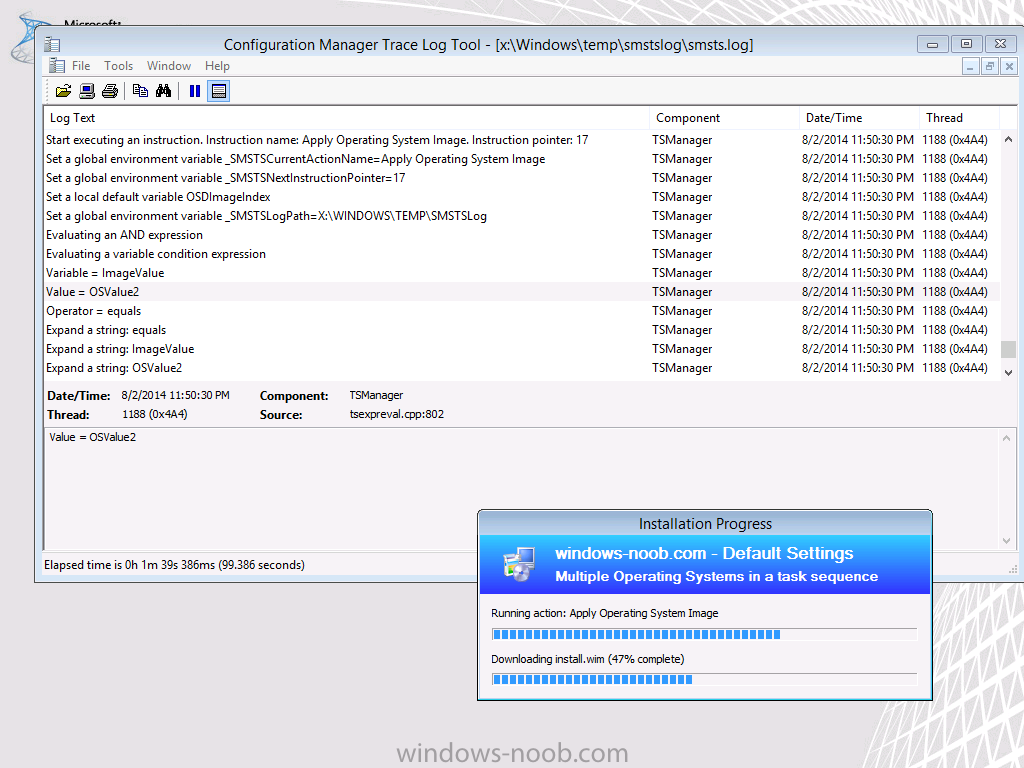Click 'Downloading install.wim (47% complete)' text
The width and height of the screenshot is (1024, 768).
588,659
